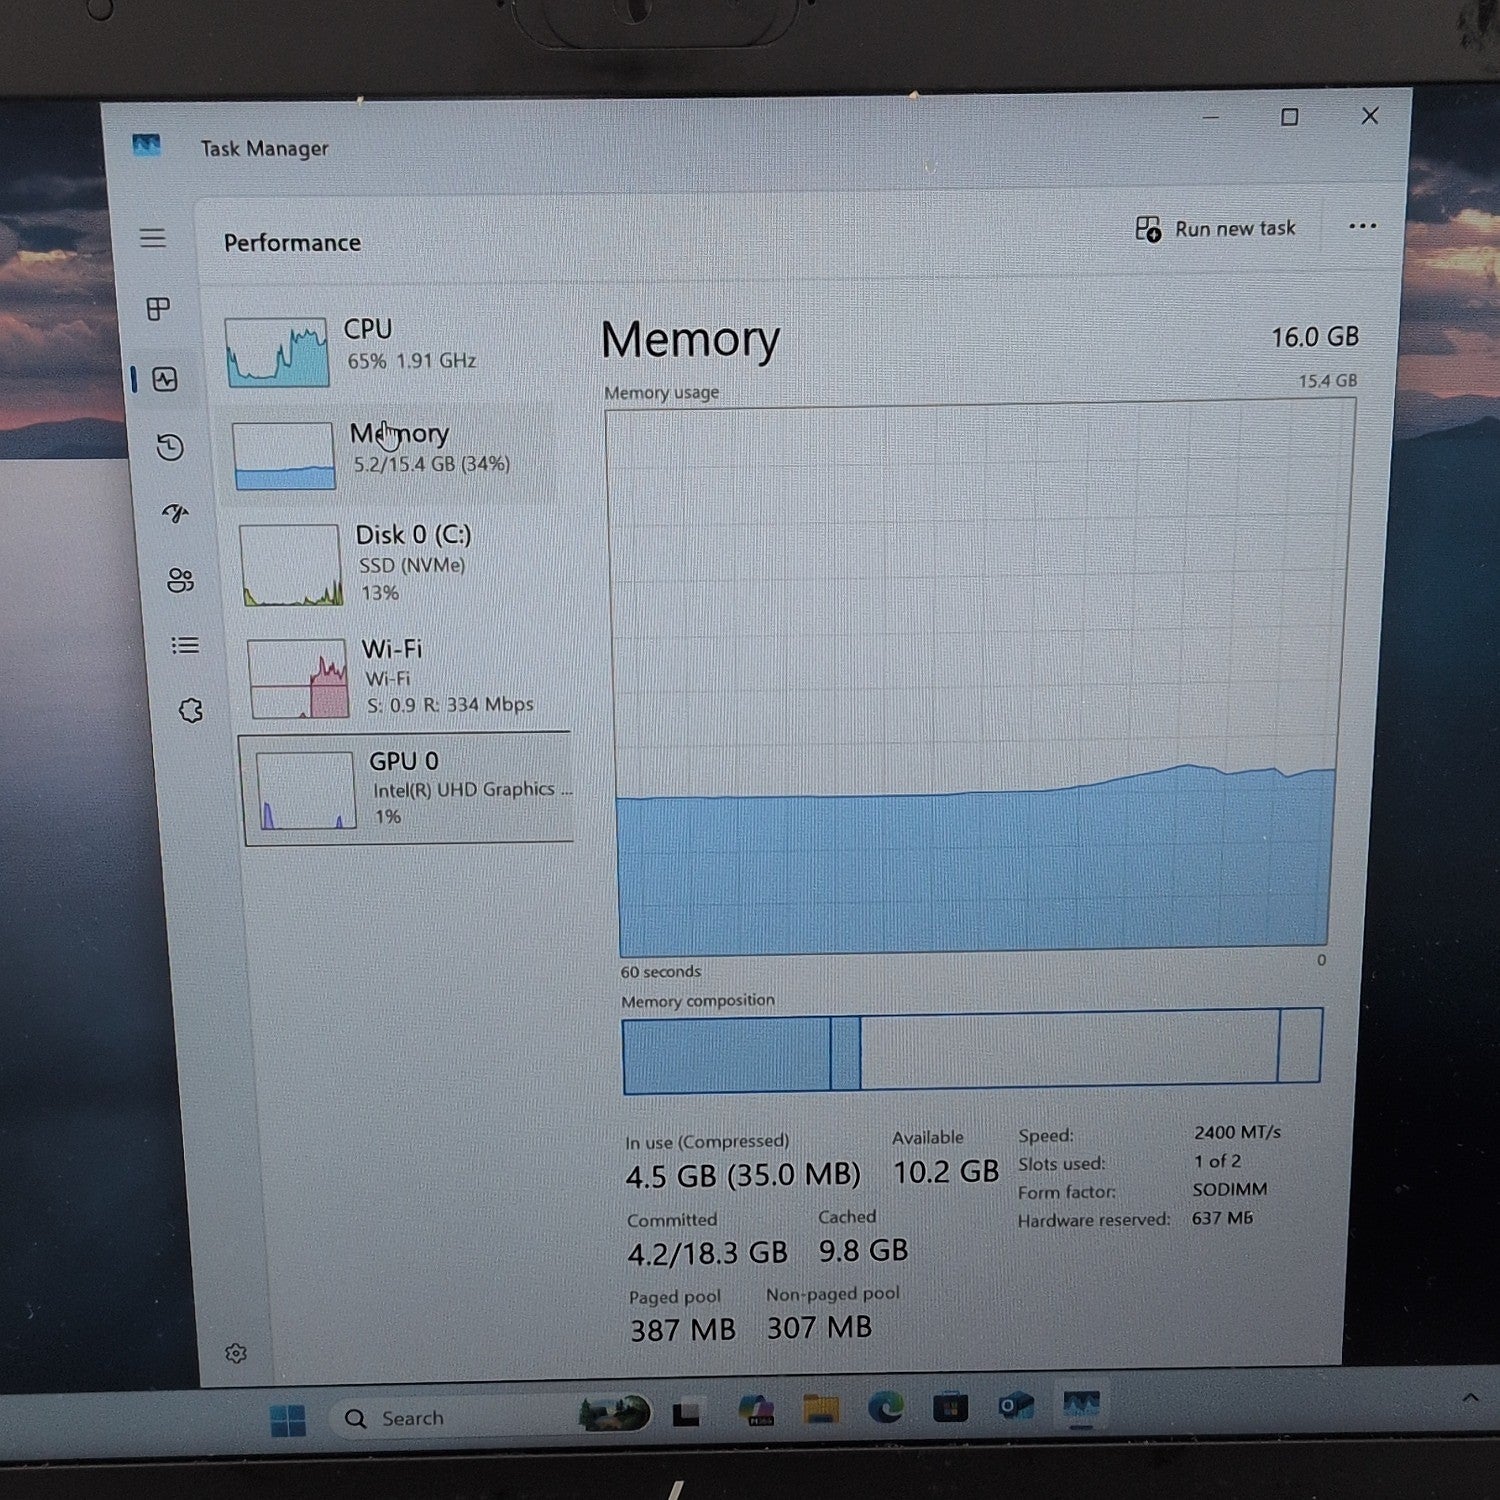This screenshot has height=1500, width=1500.
Task: Open Outlook from the taskbar
Action: coord(1016,1406)
